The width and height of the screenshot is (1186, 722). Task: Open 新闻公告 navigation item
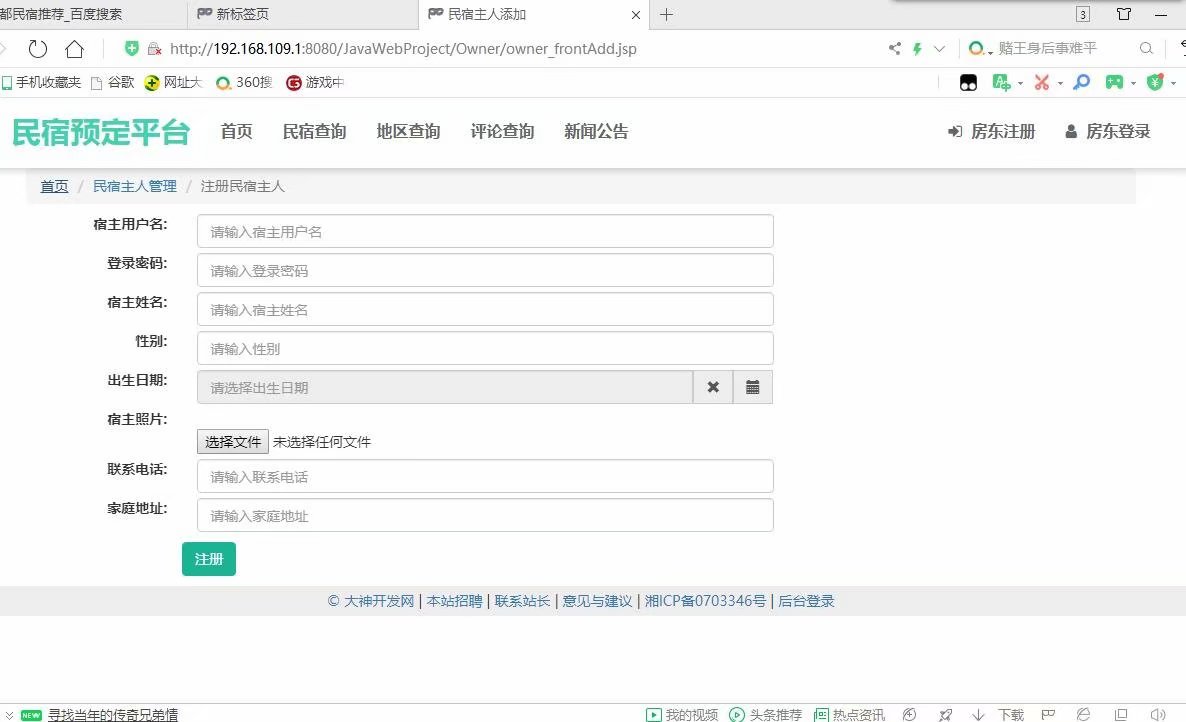[x=596, y=132]
